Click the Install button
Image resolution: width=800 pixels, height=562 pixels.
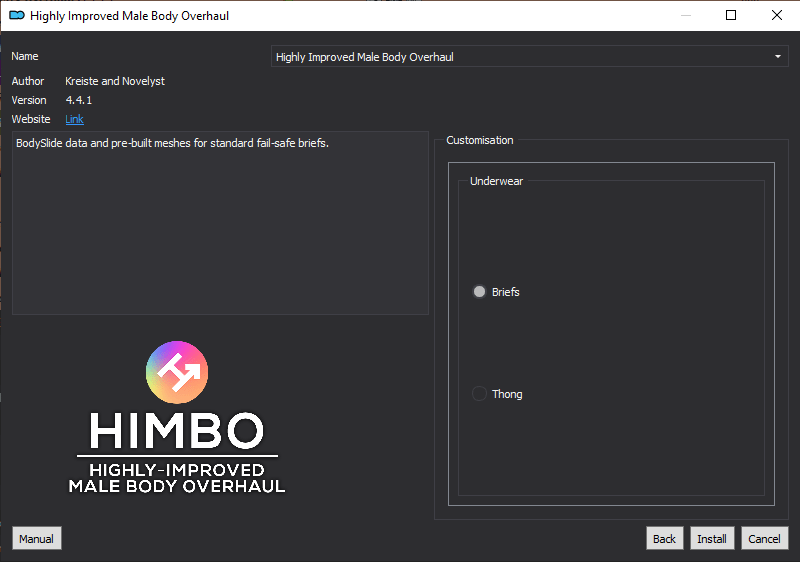coord(712,539)
